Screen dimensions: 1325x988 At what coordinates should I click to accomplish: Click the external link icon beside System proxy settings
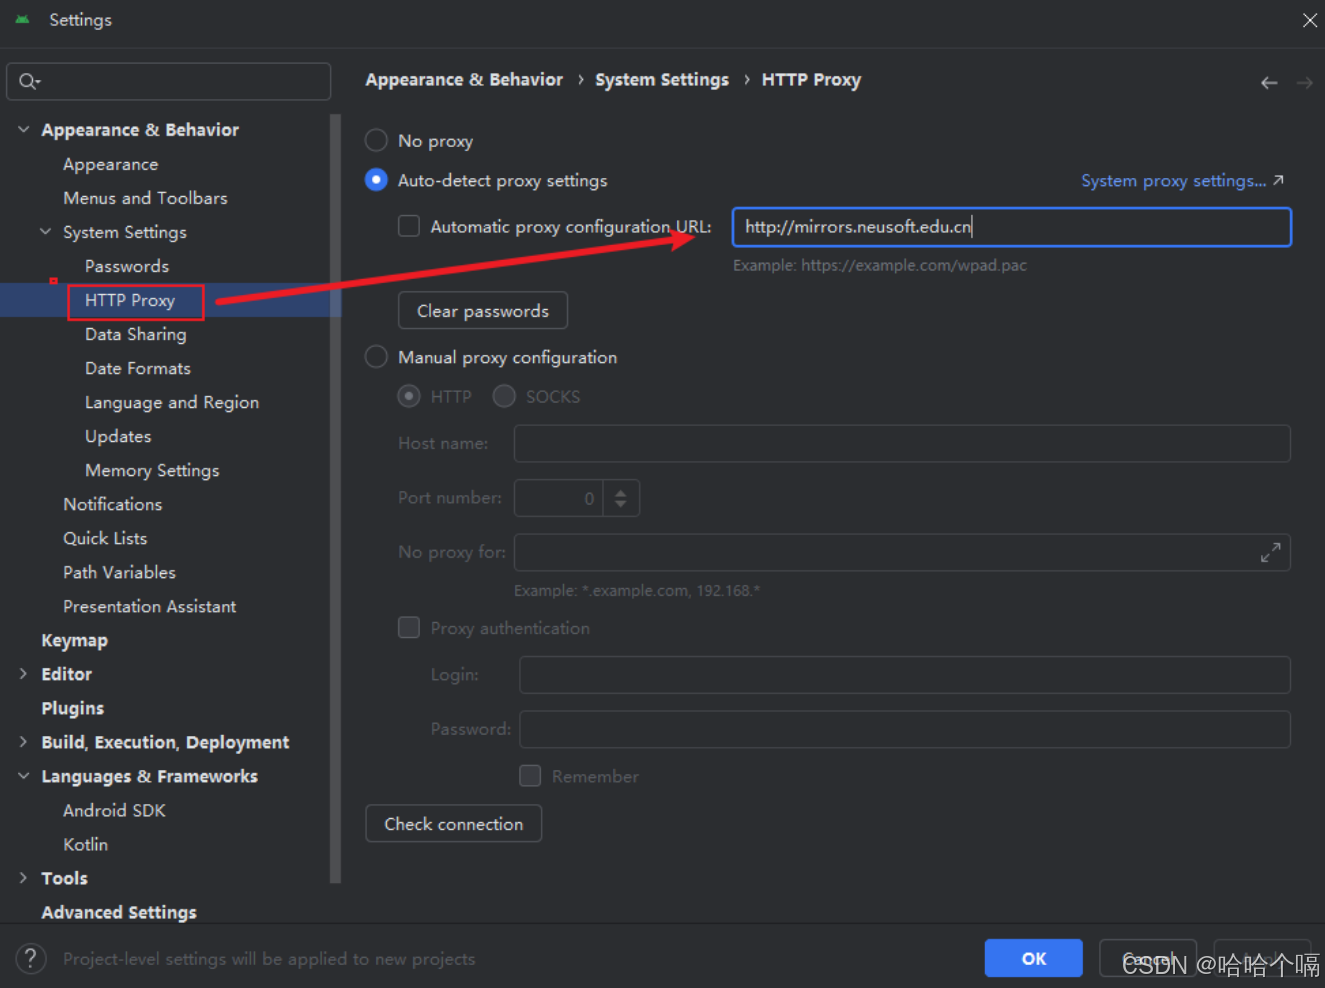[1280, 179]
